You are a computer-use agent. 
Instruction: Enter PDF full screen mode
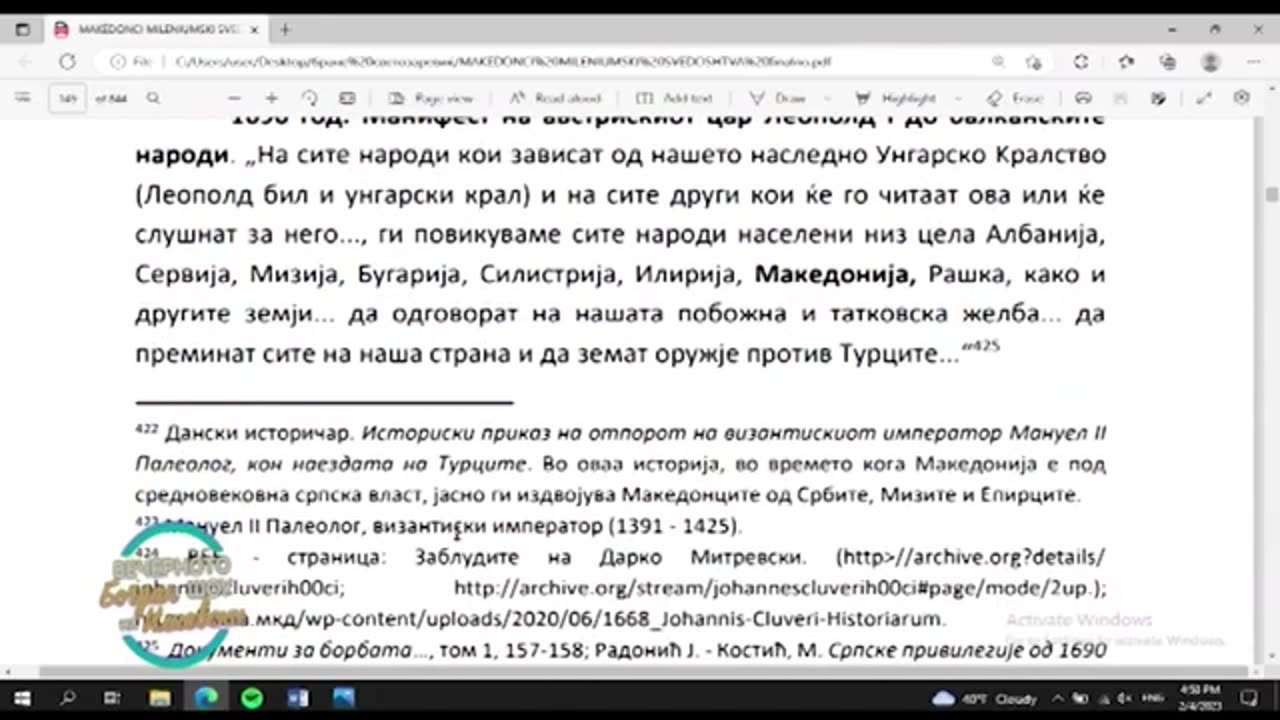click(x=1204, y=98)
